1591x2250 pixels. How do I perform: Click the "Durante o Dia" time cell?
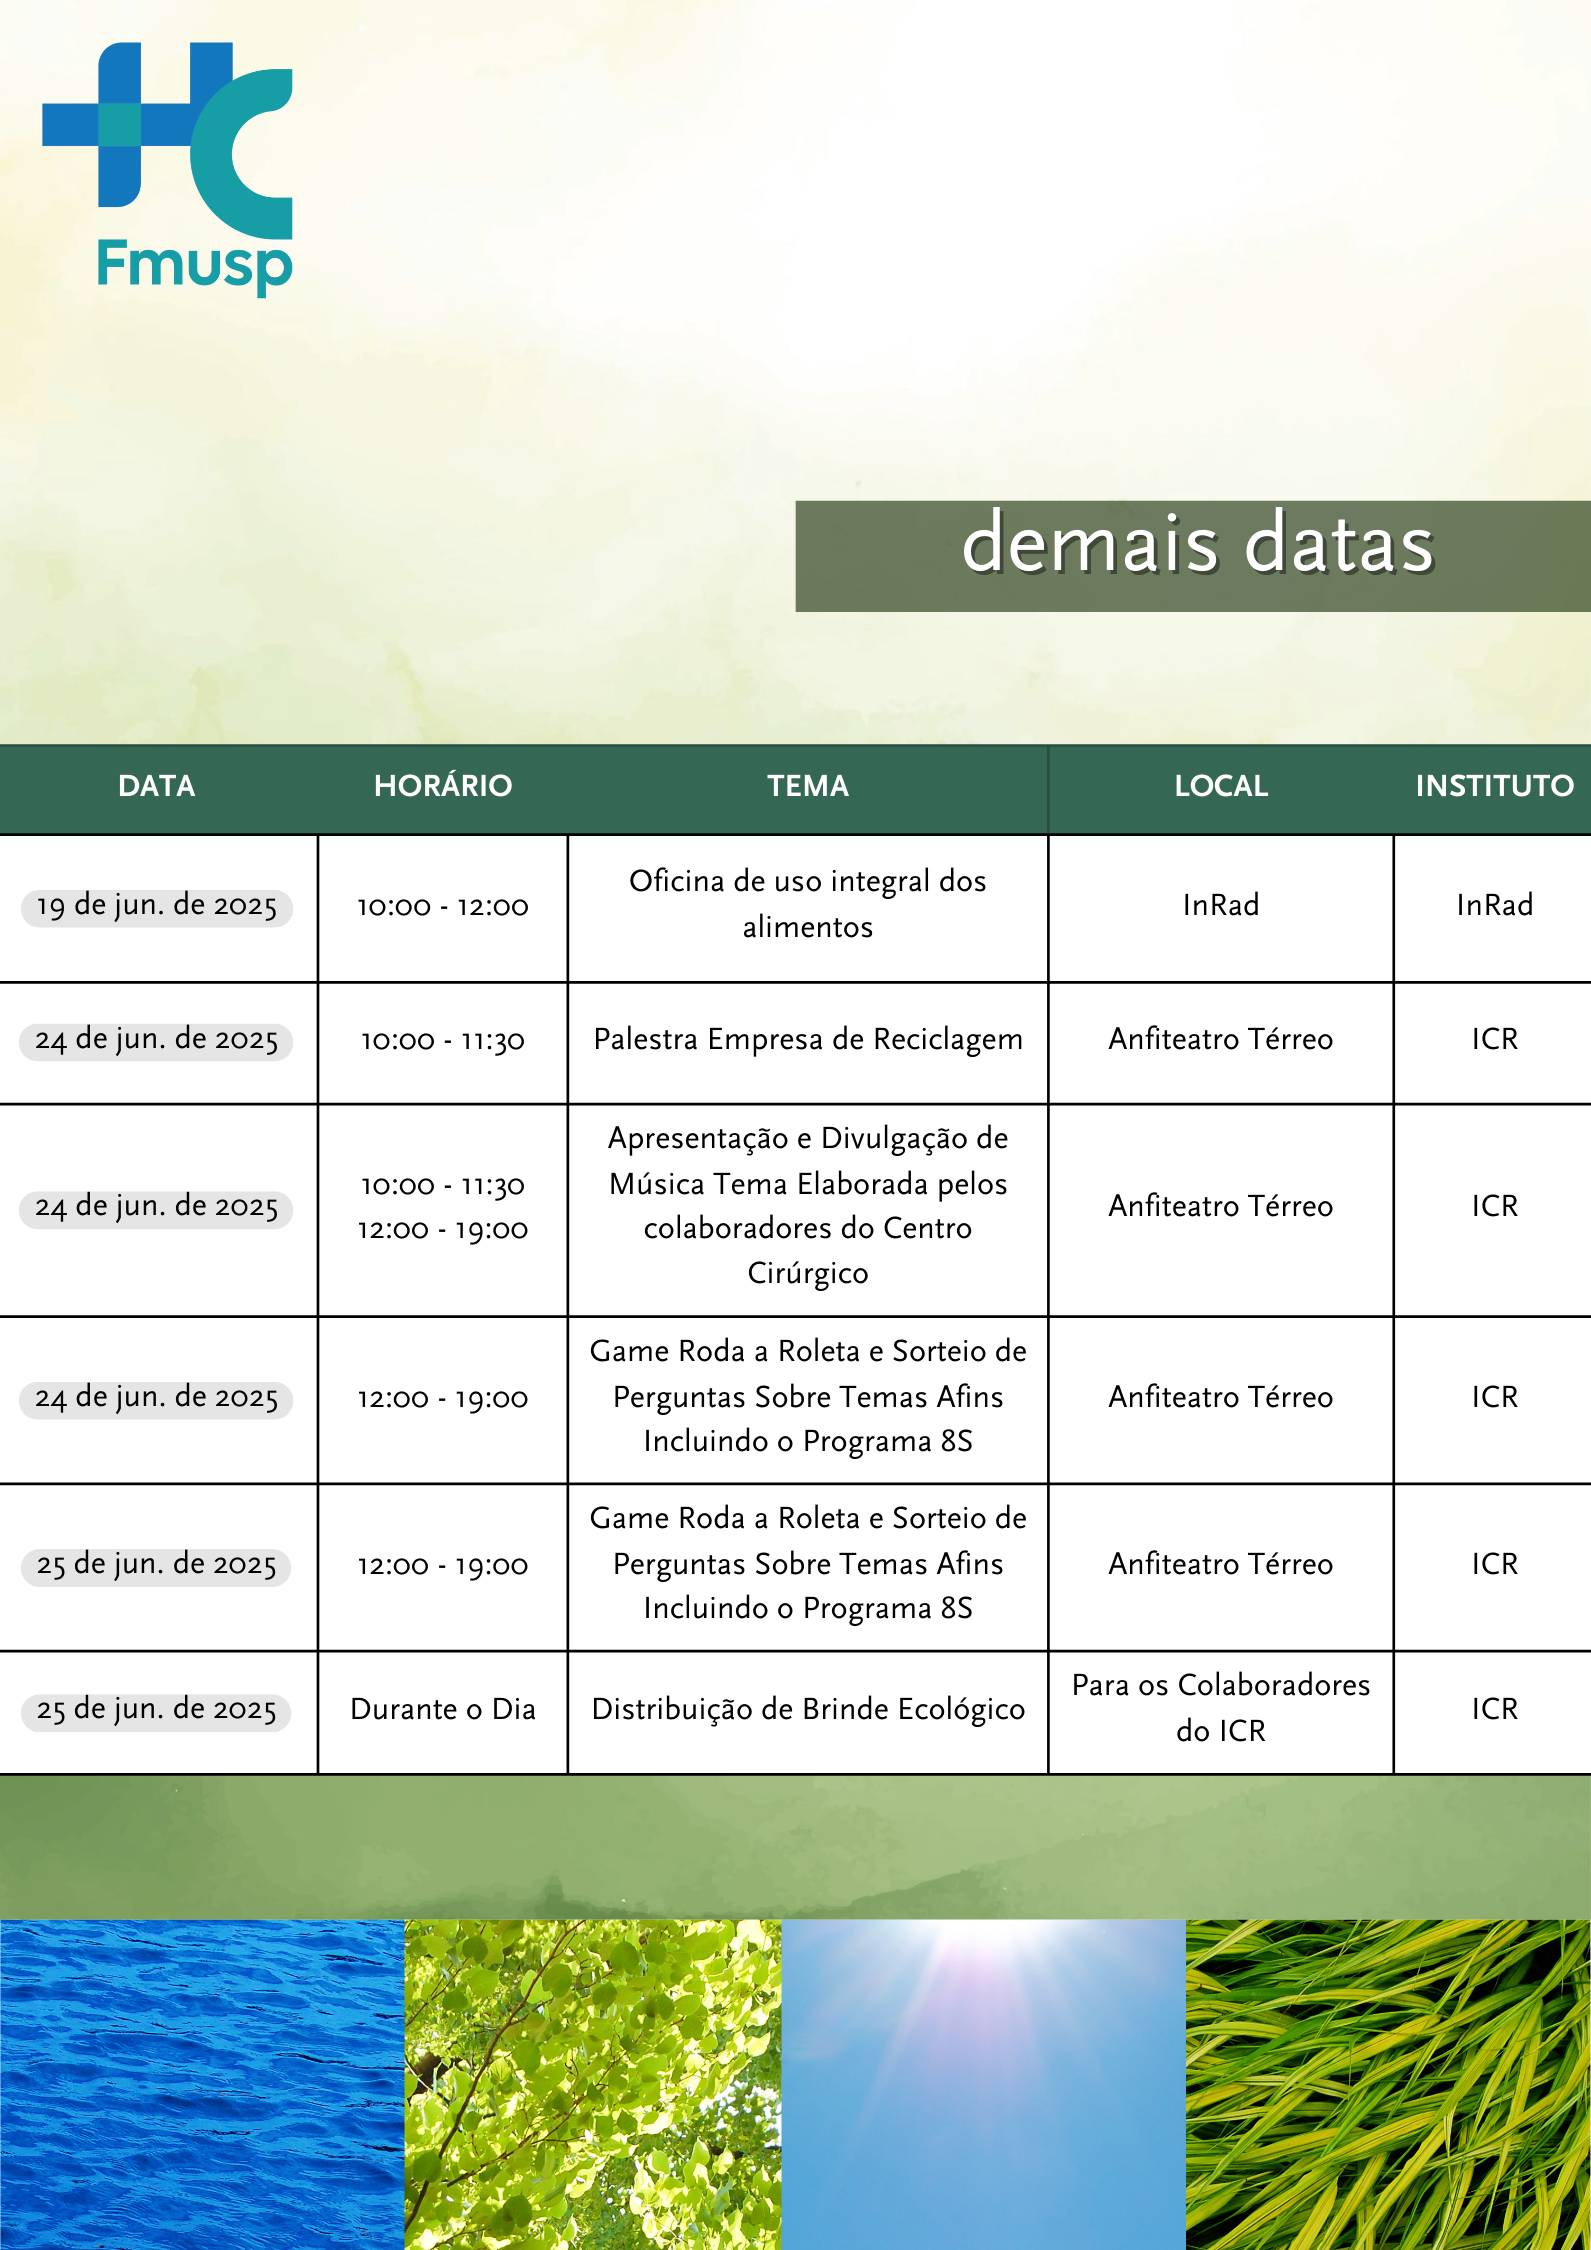point(442,1709)
